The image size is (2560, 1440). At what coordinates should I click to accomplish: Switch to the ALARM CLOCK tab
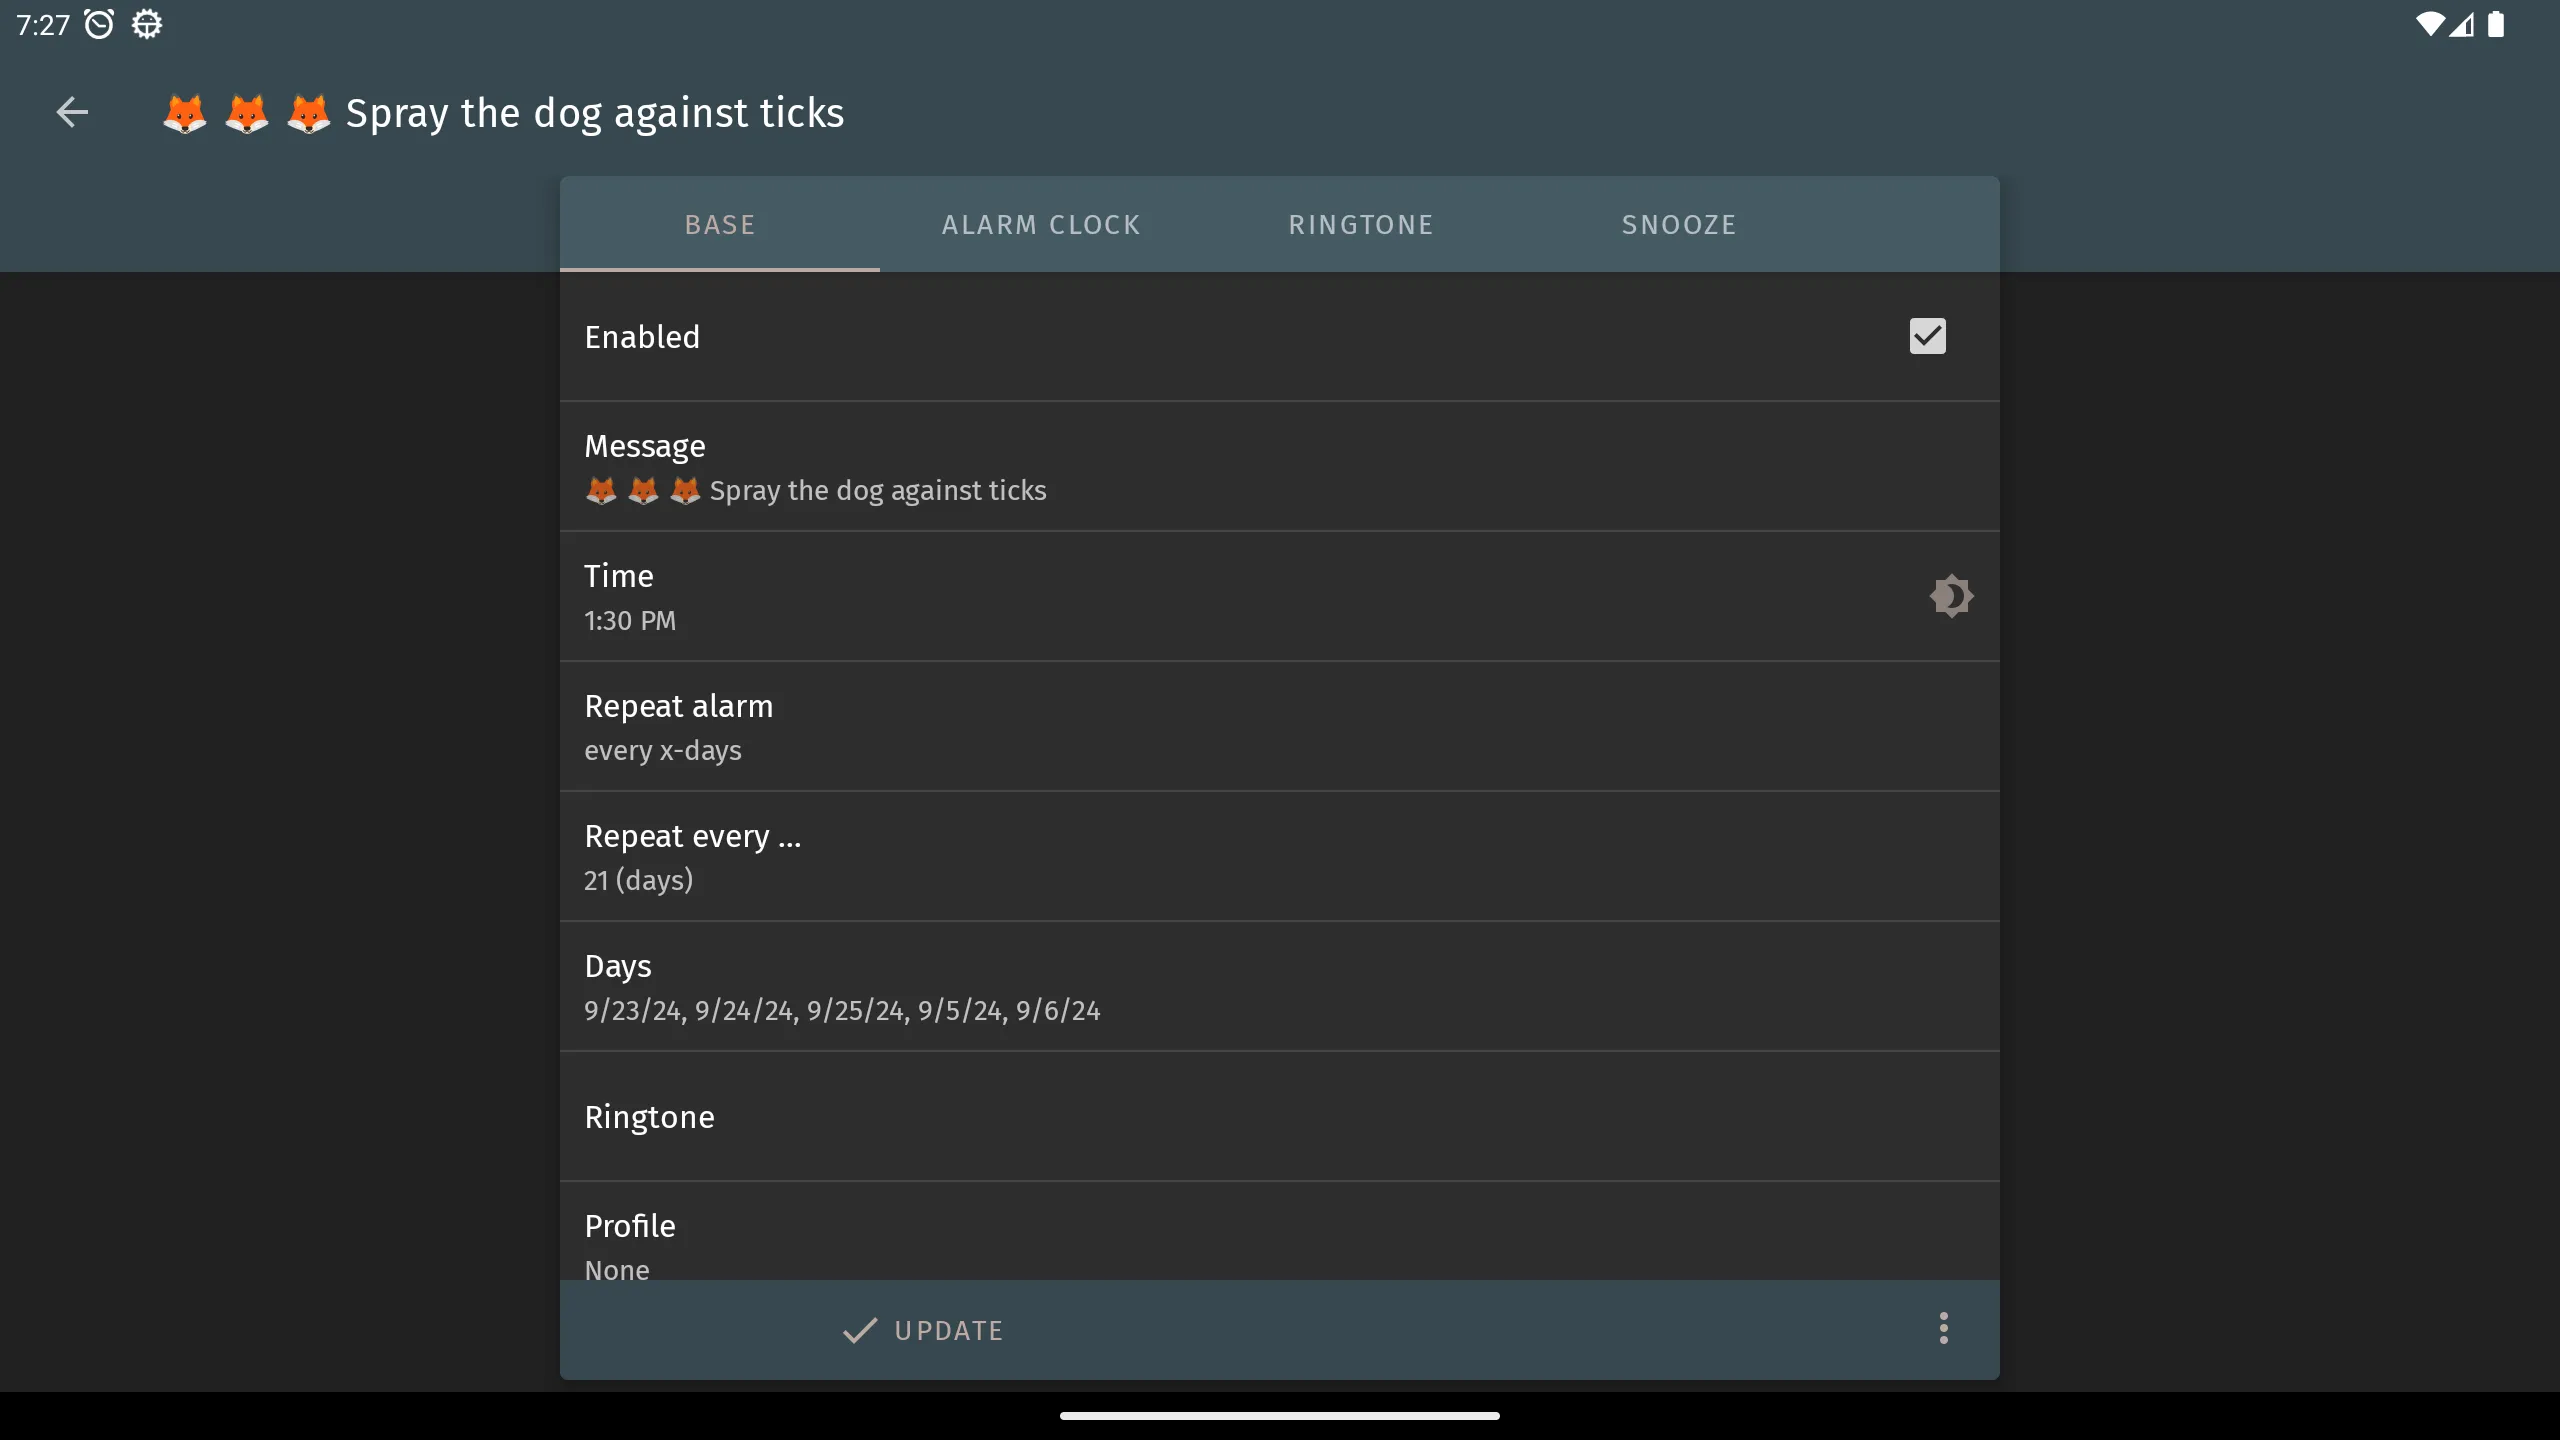point(1040,224)
